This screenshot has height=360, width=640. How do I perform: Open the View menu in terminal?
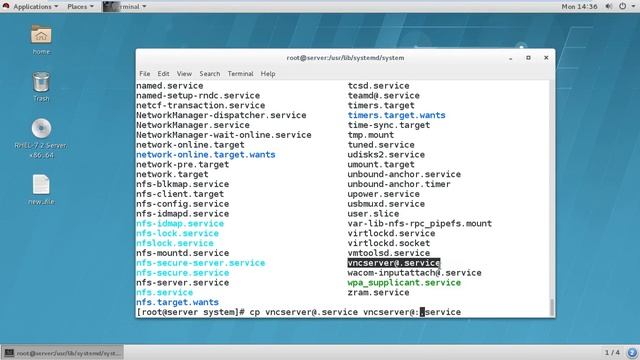[184, 73]
